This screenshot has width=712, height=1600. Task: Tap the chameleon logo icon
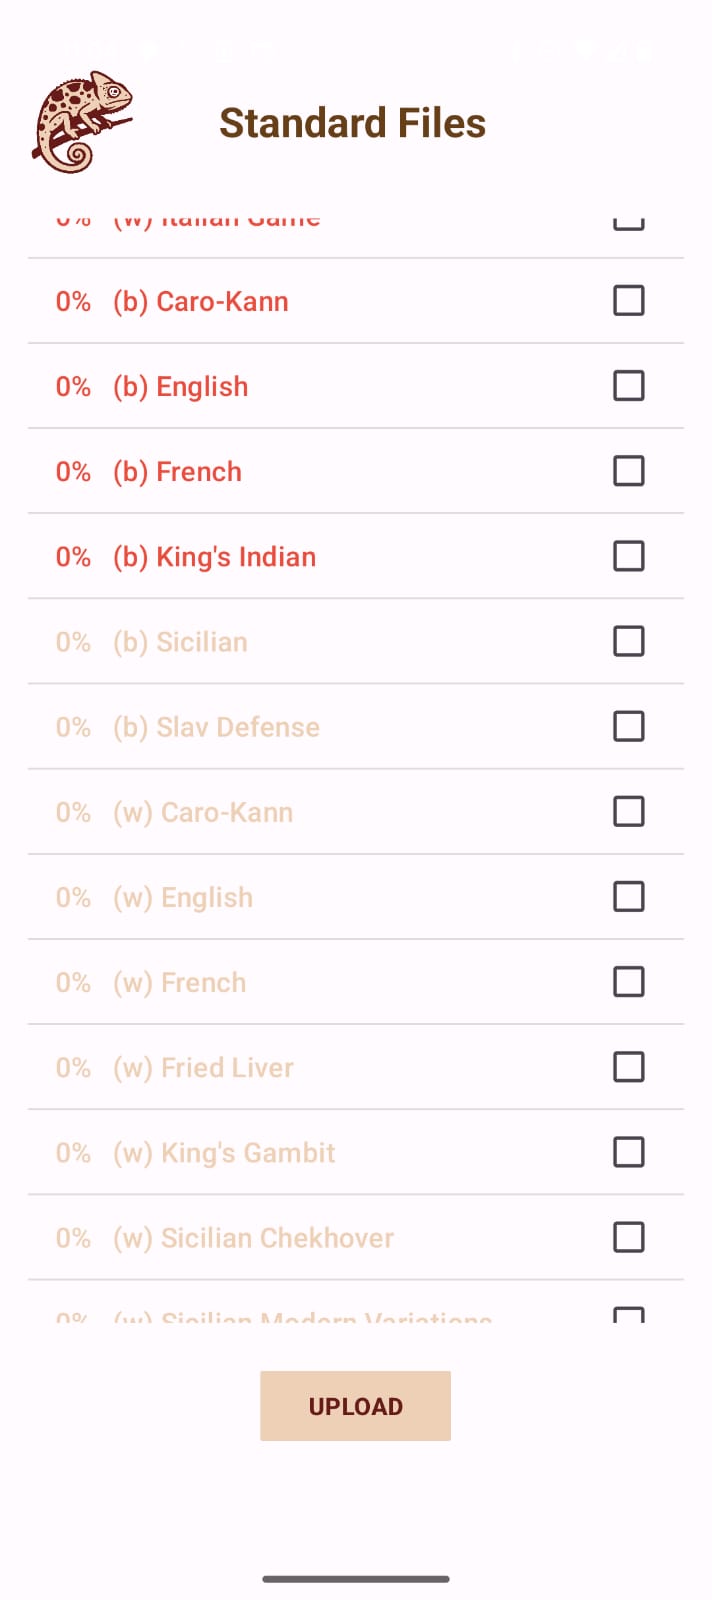point(82,122)
